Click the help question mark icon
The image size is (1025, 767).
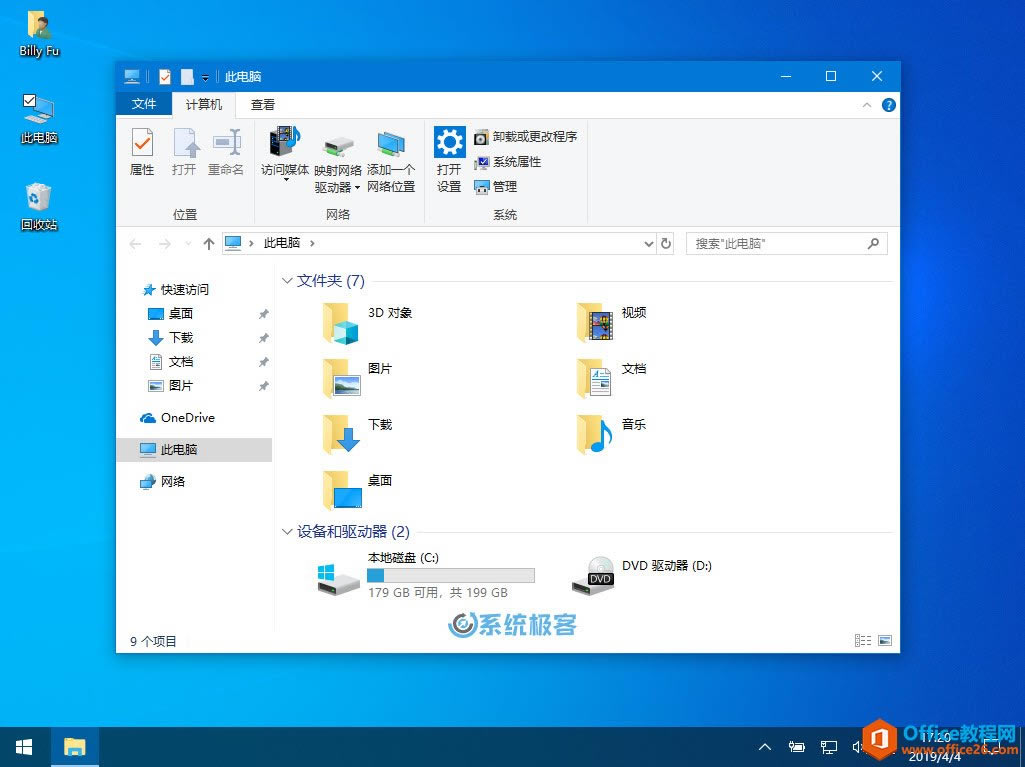[888, 105]
